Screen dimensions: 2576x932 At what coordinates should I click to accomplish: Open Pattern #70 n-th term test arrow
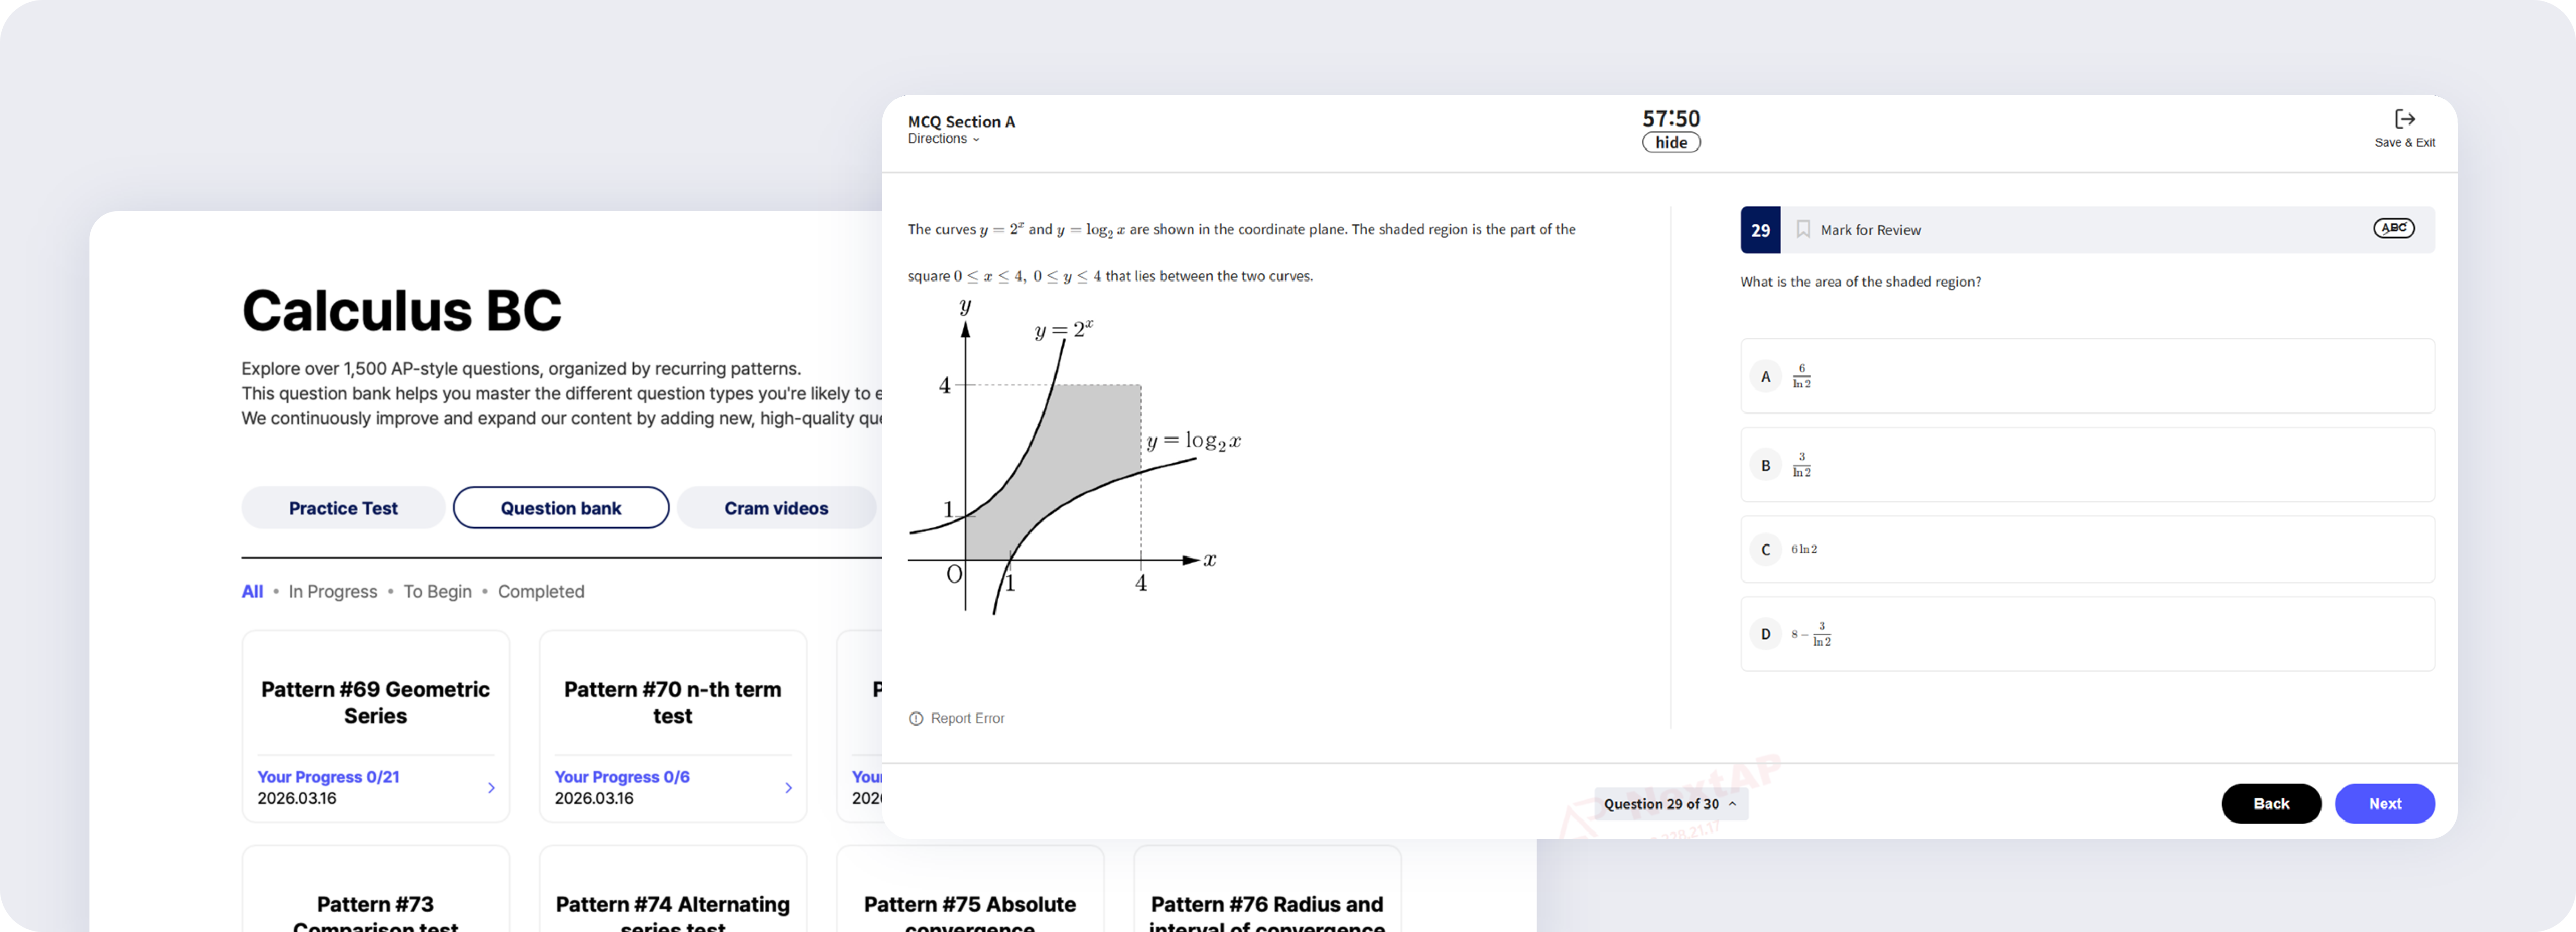point(788,788)
